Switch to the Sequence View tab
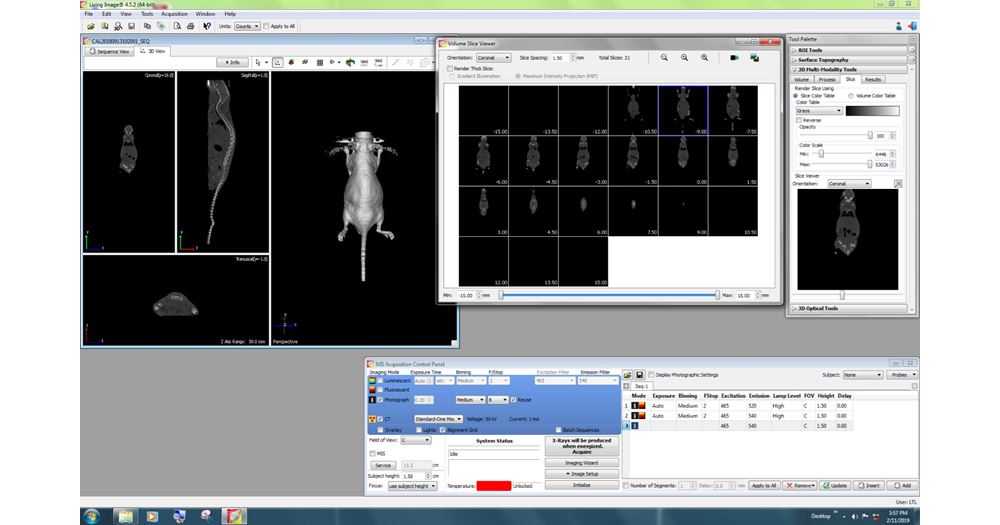This screenshot has width=1000, height=525. click(109, 51)
